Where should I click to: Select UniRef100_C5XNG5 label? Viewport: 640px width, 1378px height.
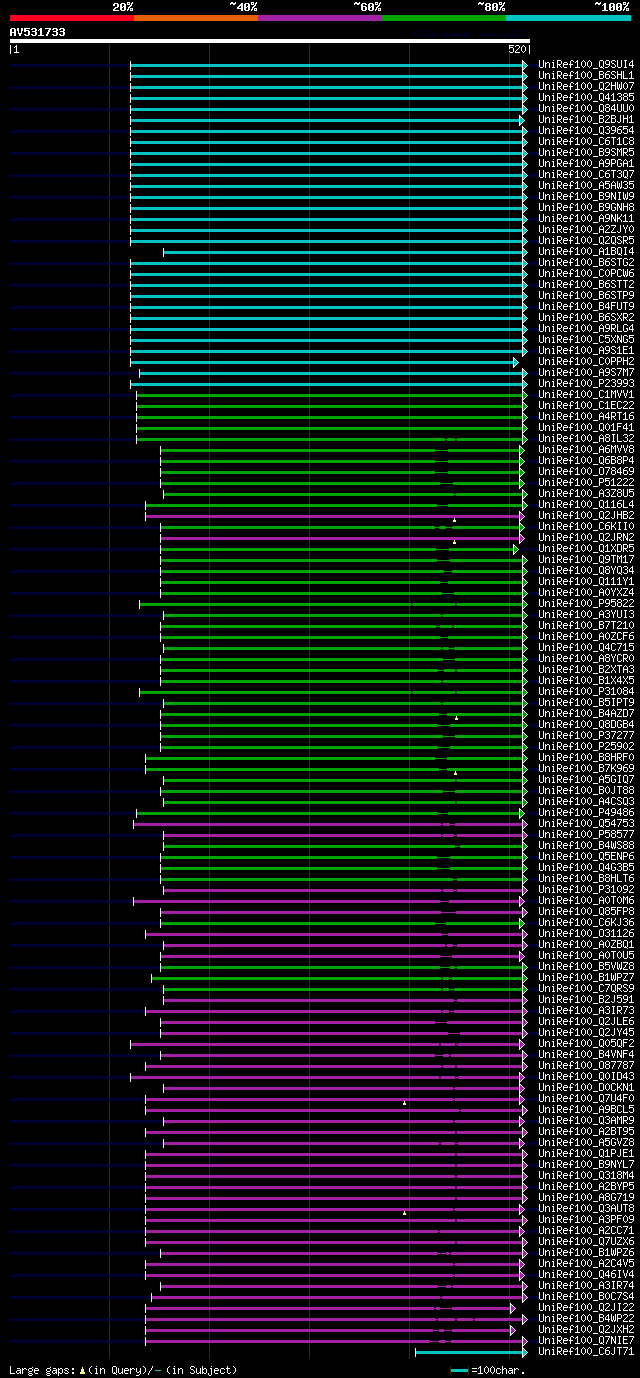point(586,339)
